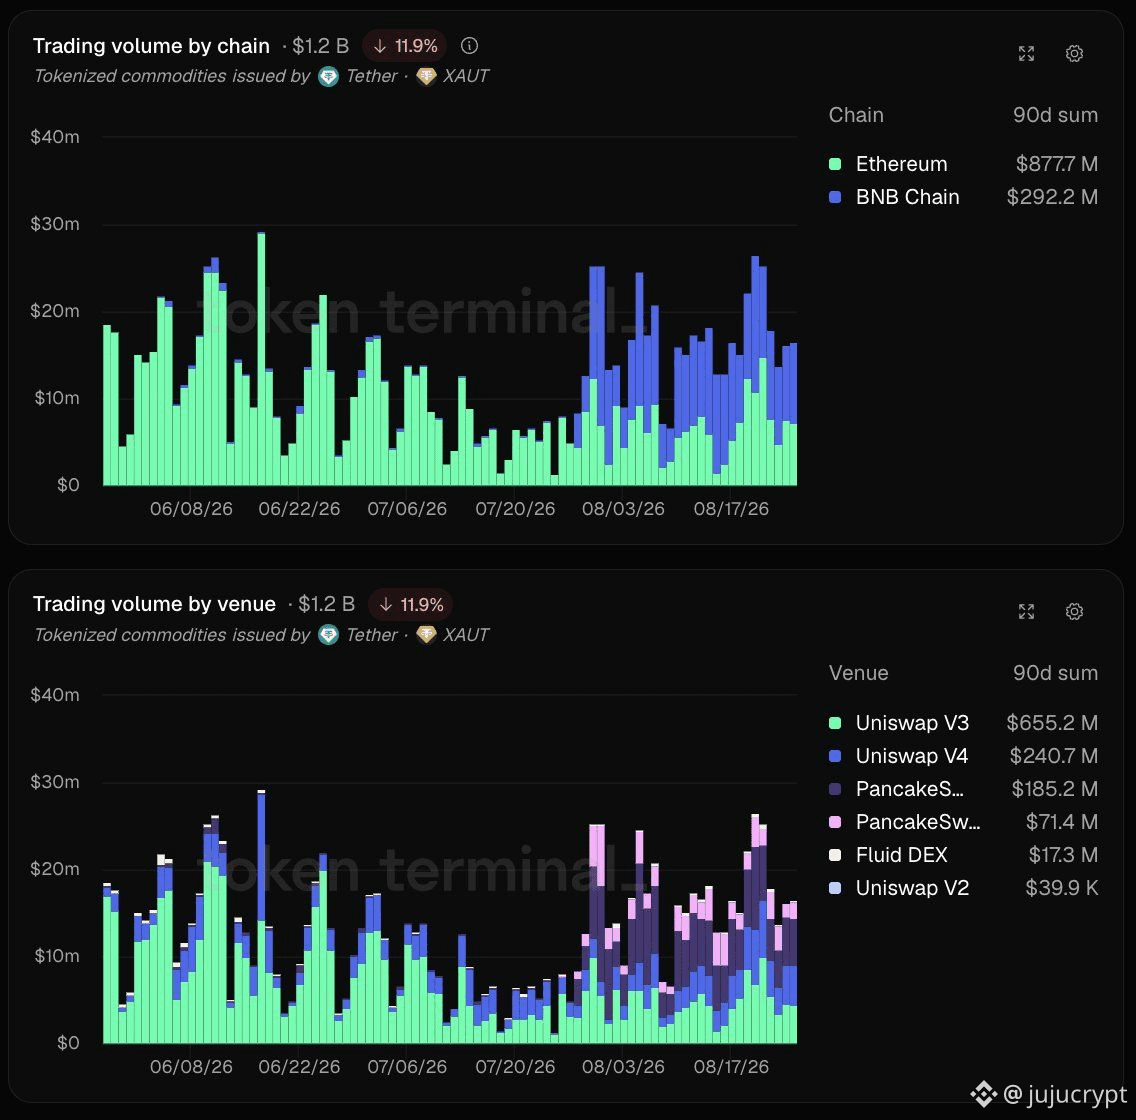Screen dimensions: 1136x1120
Task: Expand the Trading volume by chain chart fullscreen
Action: click(x=1026, y=54)
